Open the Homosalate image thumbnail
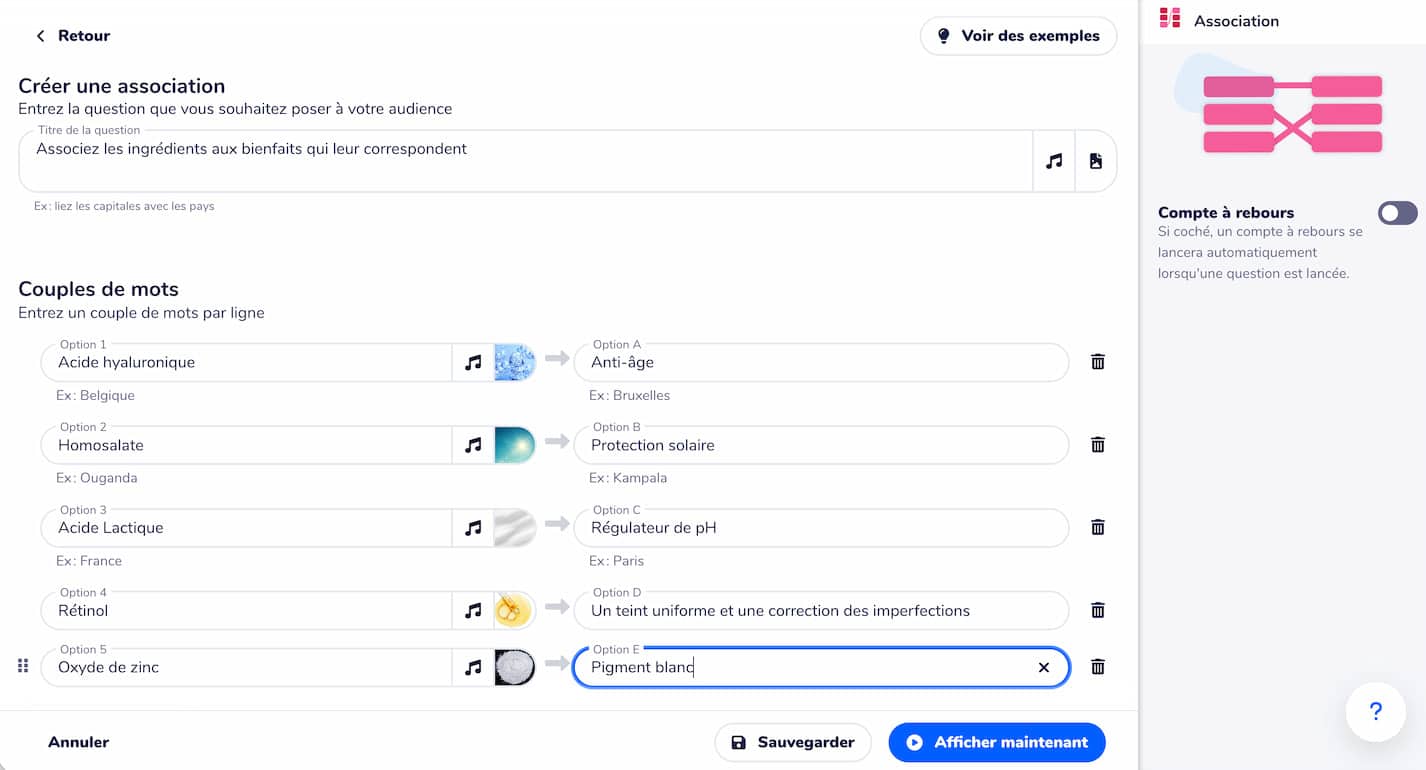 [515, 445]
